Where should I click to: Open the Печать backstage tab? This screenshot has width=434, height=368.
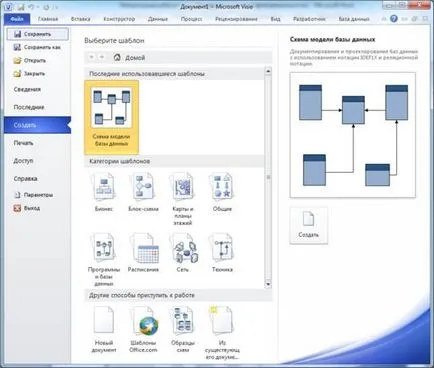pyautogui.click(x=24, y=143)
